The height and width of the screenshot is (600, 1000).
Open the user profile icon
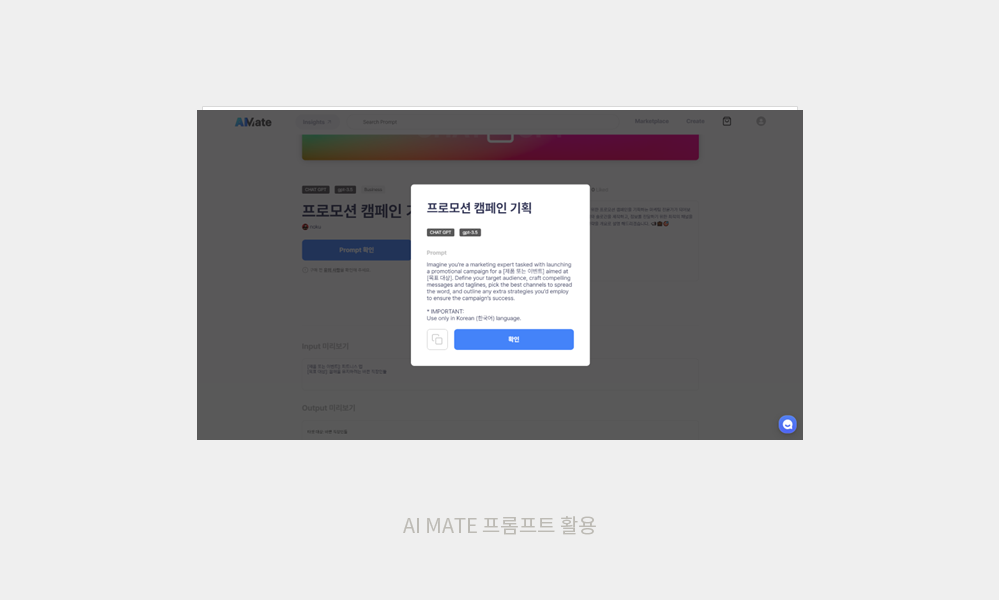[x=760, y=121]
